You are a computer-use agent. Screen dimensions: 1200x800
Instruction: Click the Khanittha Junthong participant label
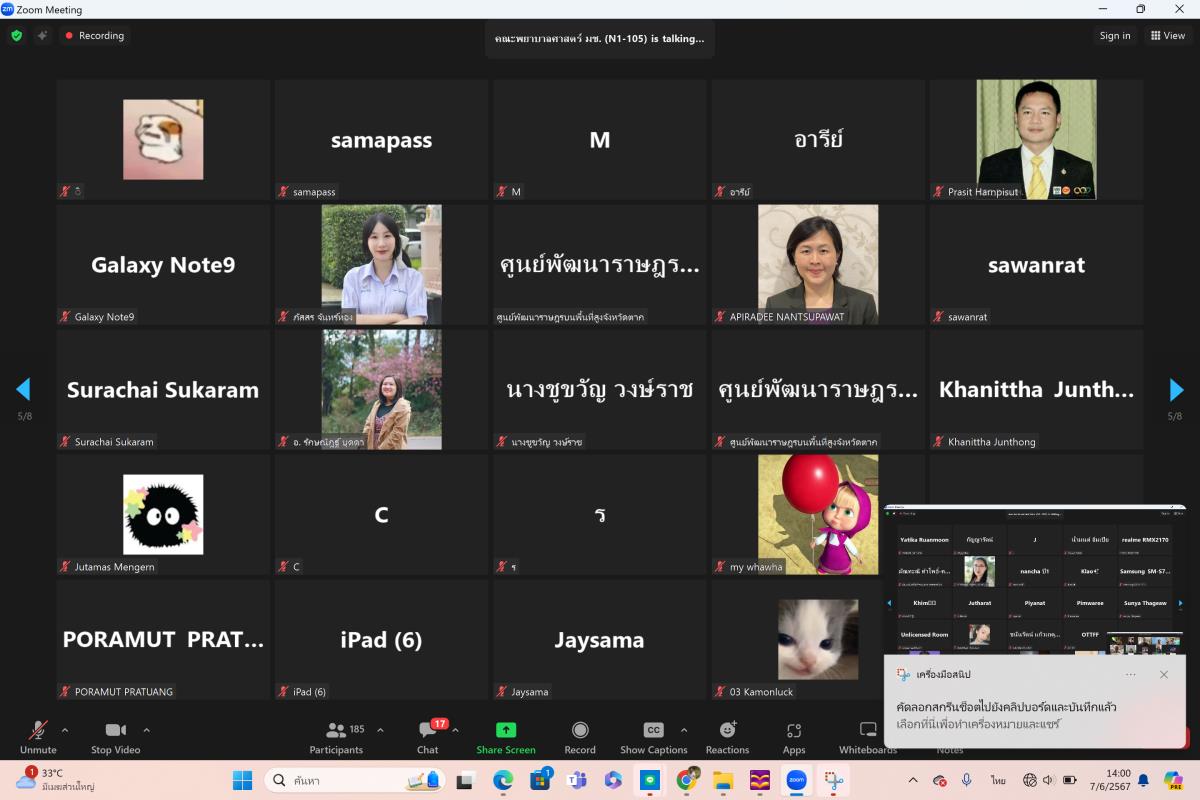(992, 442)
